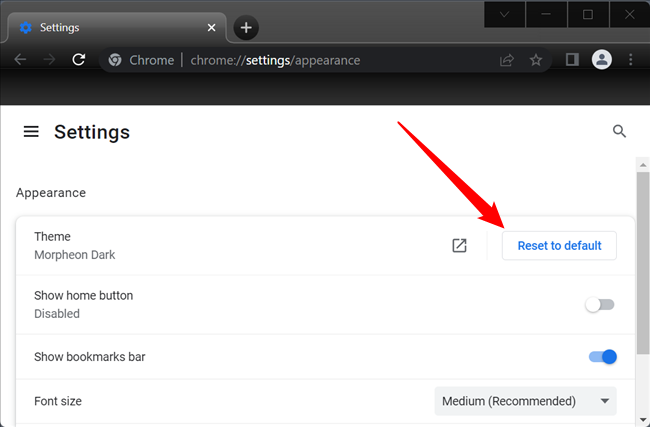Open the Settings hamburger menu
The image size is (650, 427).
click(x=31, y=132)
